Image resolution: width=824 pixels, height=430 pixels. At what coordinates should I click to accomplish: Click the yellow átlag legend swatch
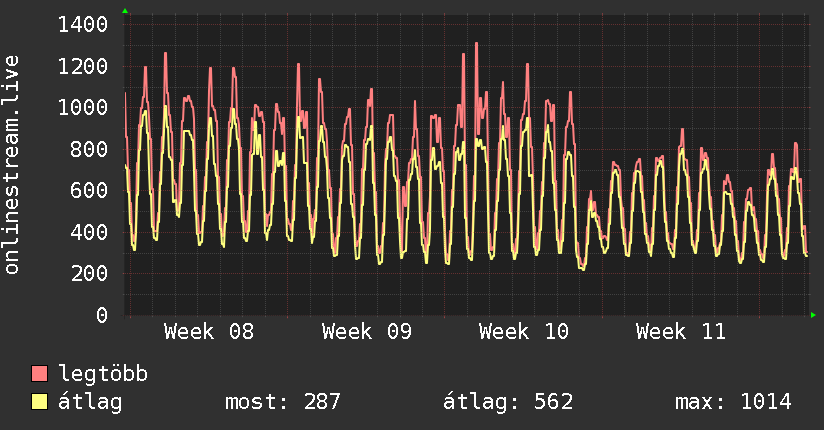pyautogui.click(x=39, y=402)
